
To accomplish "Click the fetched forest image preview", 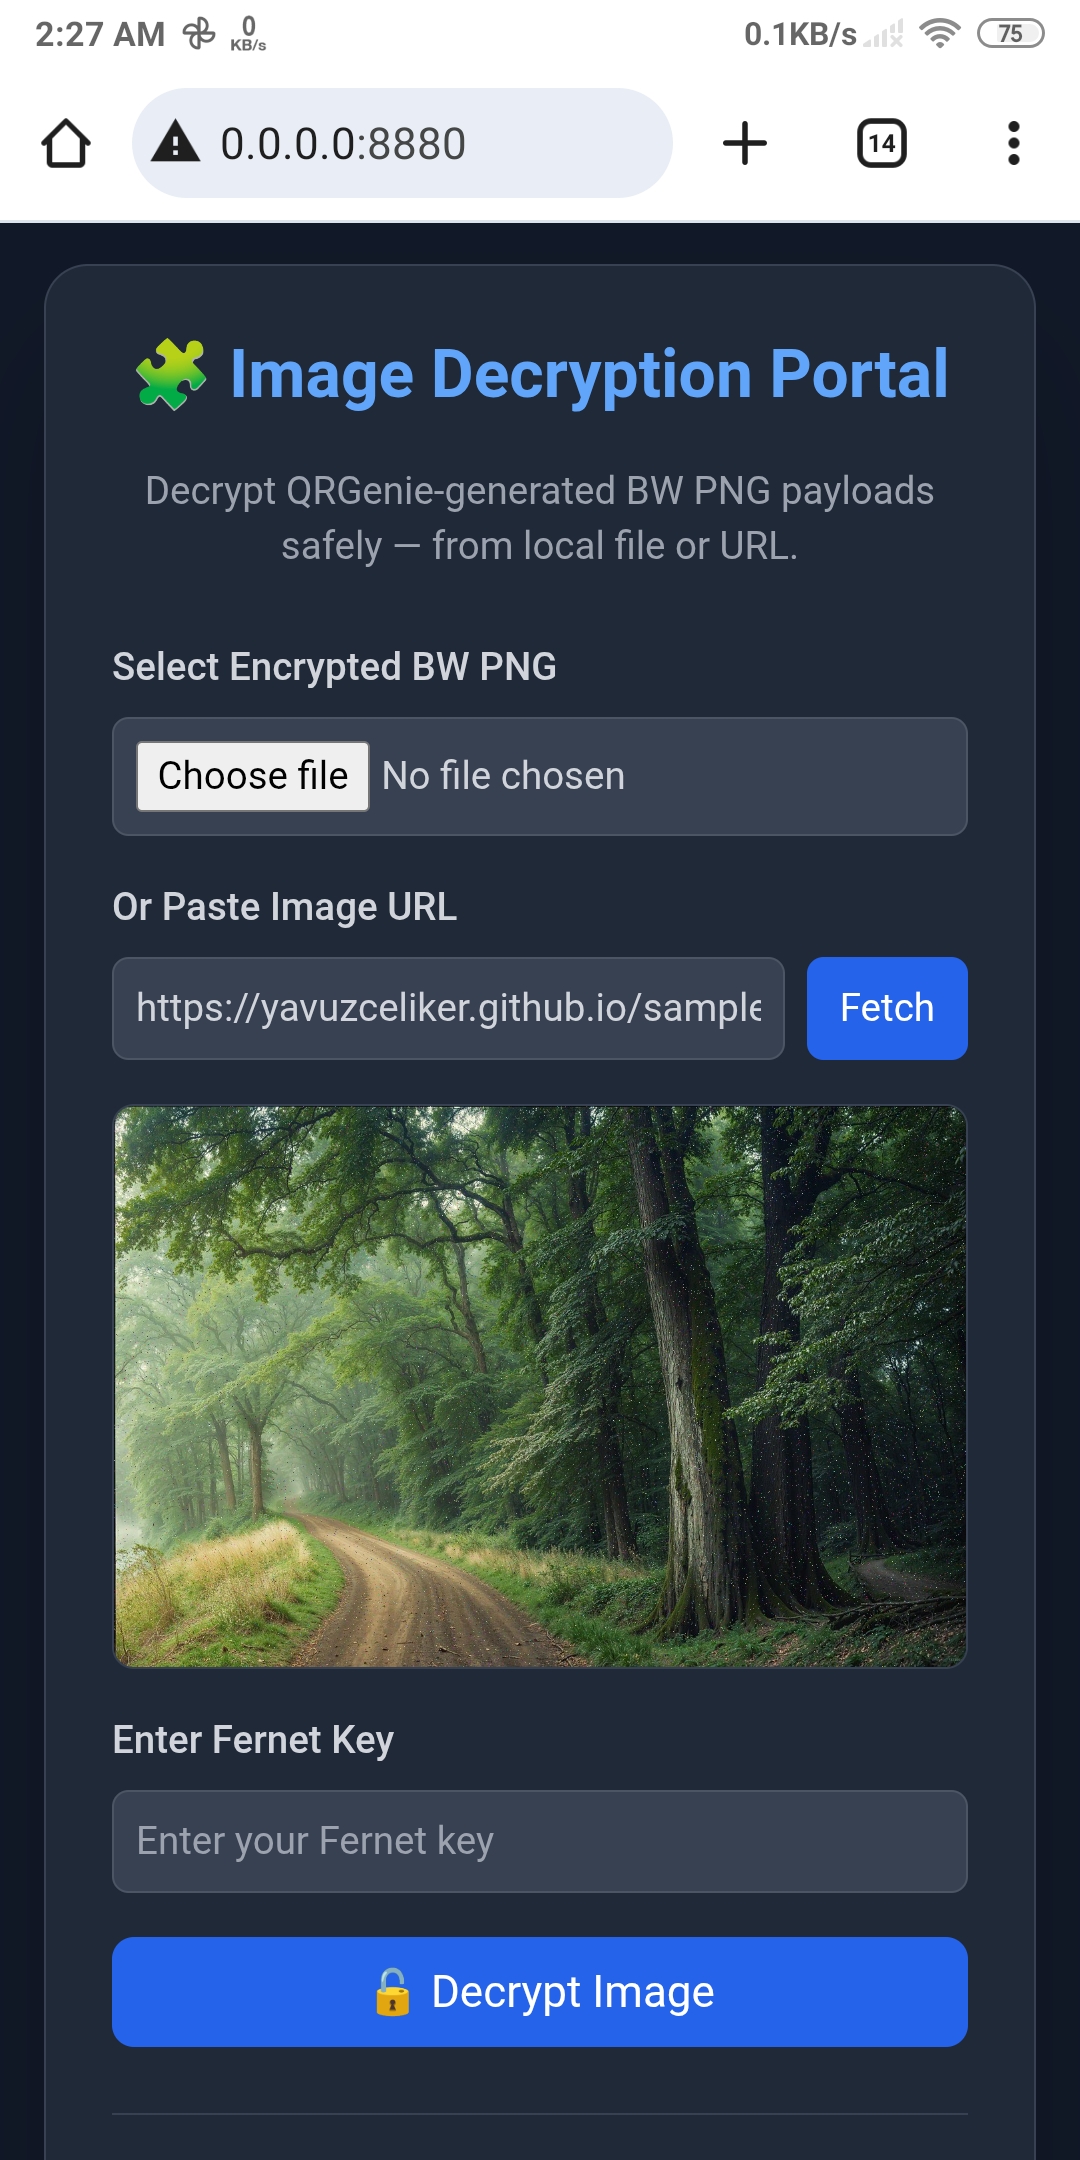I will (x=540, y=1385).
